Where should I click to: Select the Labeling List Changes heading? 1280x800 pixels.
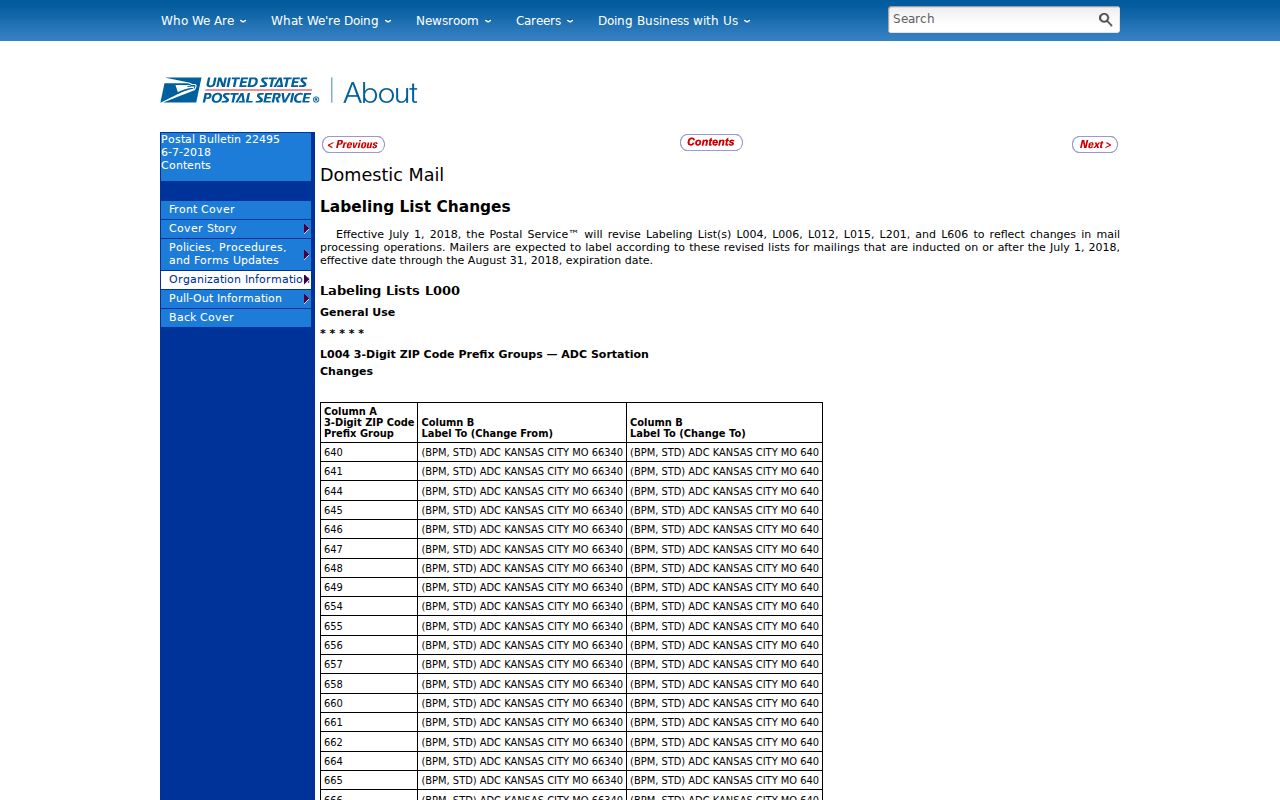tap(415, 207)
